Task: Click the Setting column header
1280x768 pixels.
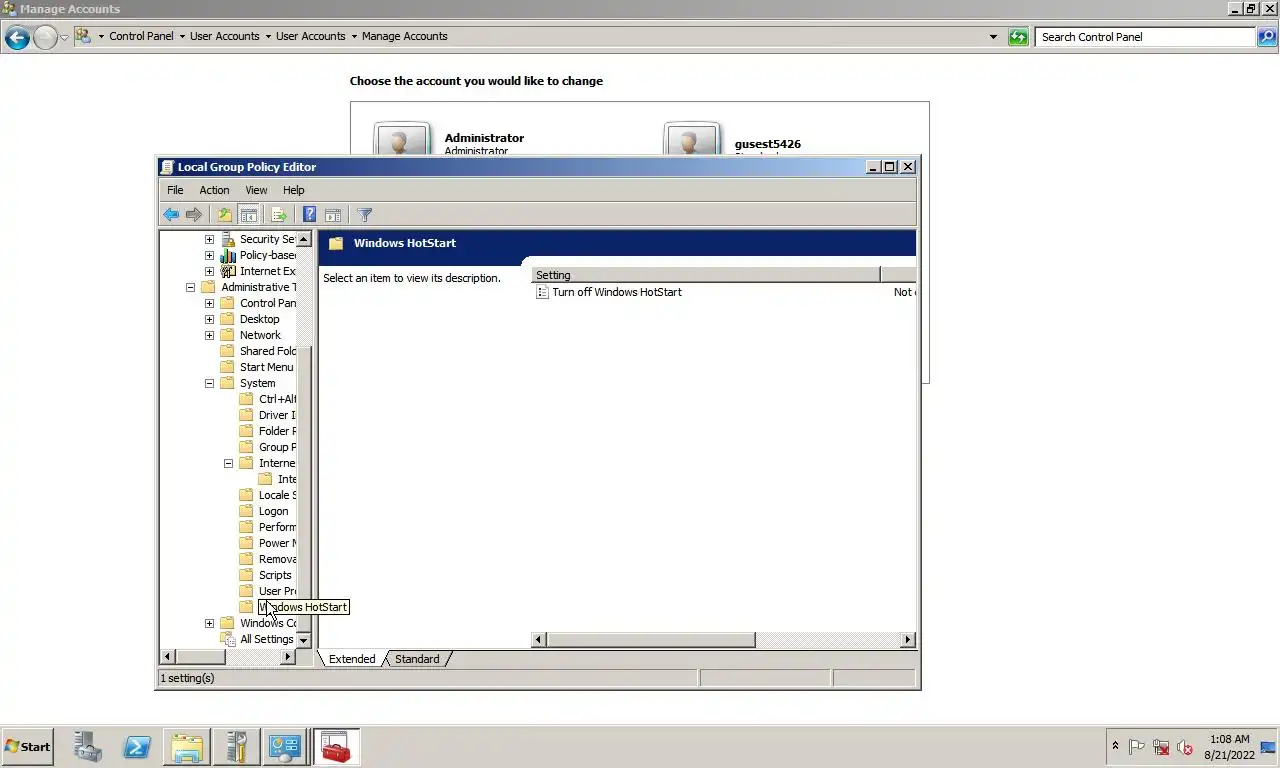Action: point(706,274)
